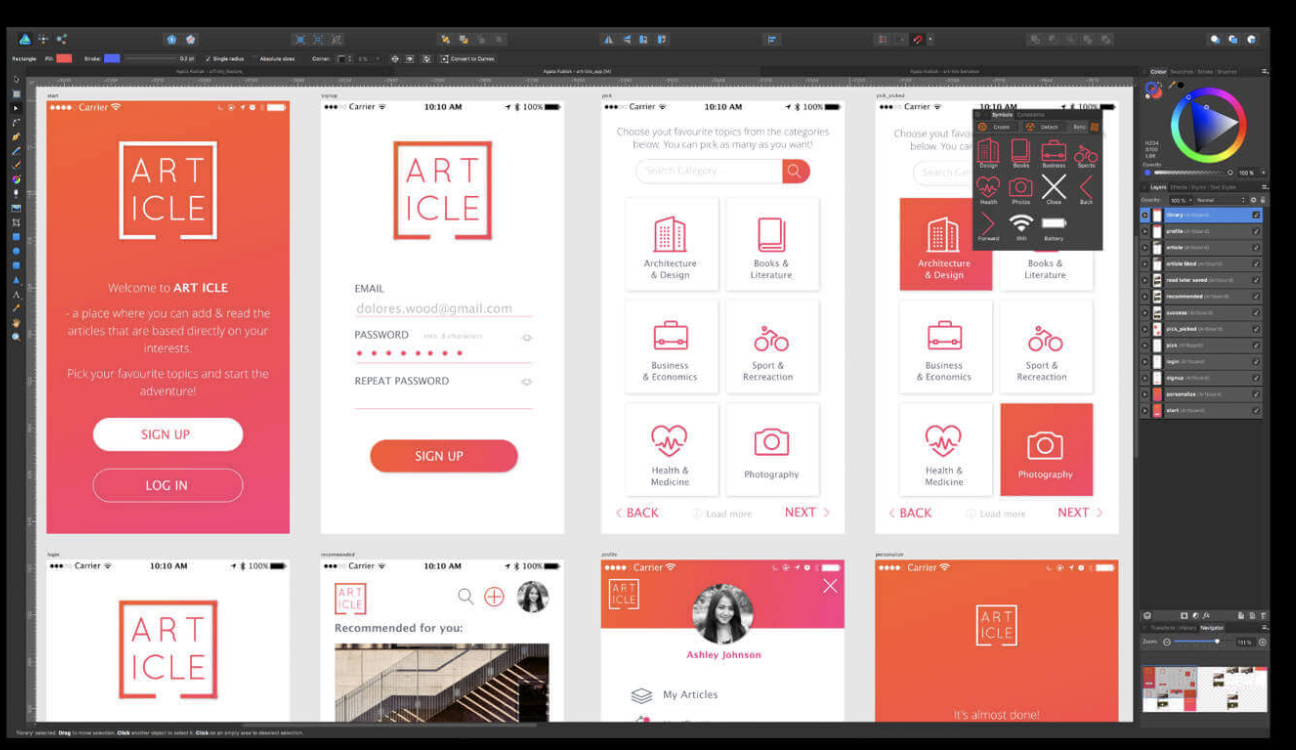Enable the Absolute sizes checkbox
1296x750 pixels.
pyautogui.click(x=257, y=58)
